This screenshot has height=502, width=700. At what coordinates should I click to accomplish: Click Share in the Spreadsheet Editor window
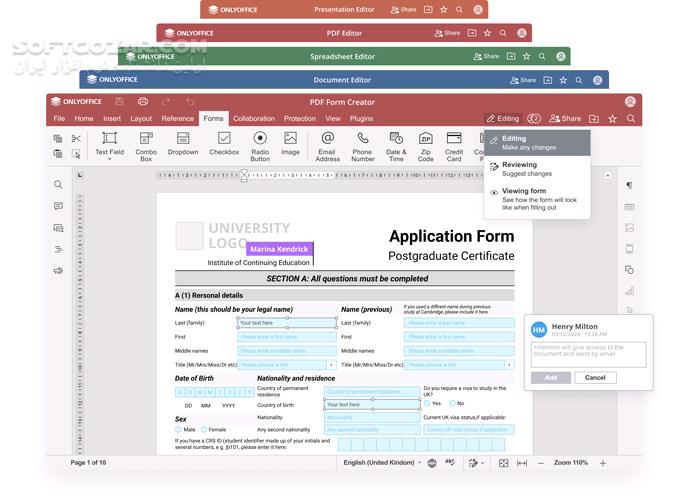point(486,56)
